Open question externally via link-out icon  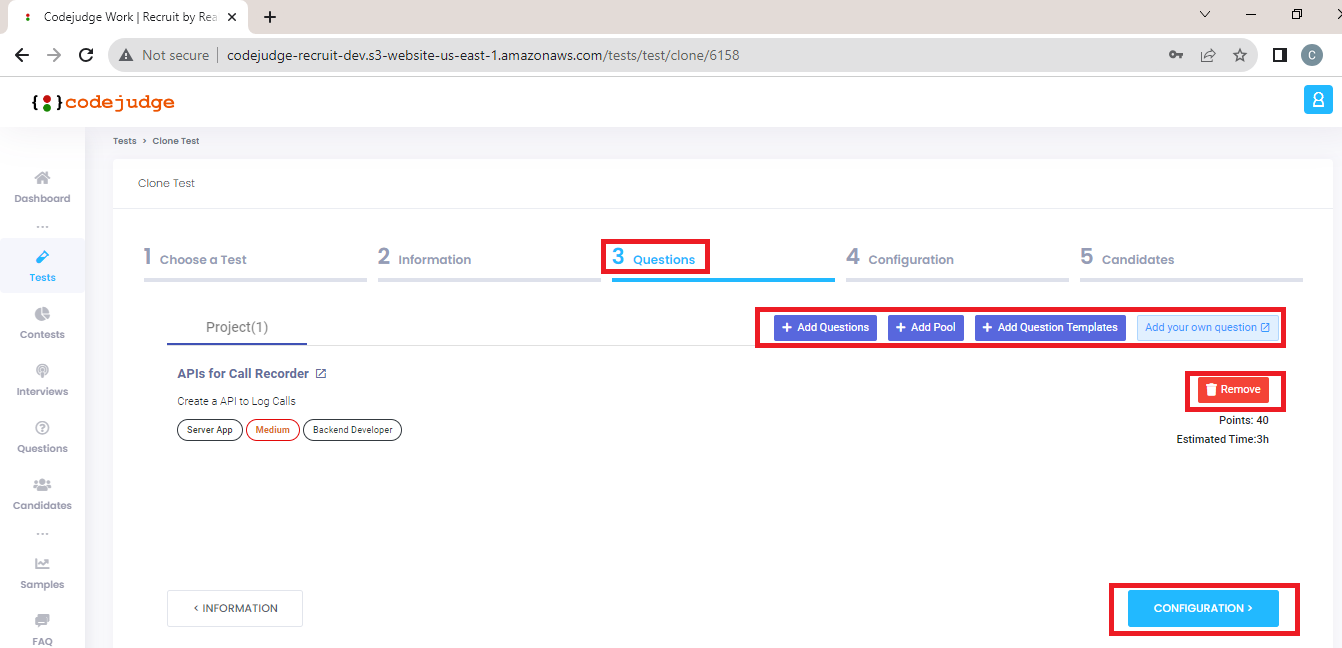320,373
